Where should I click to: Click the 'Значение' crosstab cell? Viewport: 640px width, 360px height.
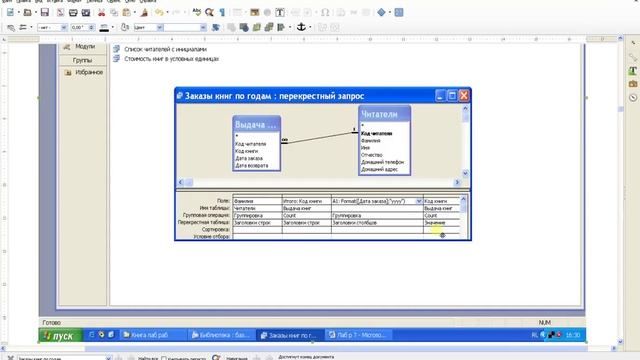(441, 223)
